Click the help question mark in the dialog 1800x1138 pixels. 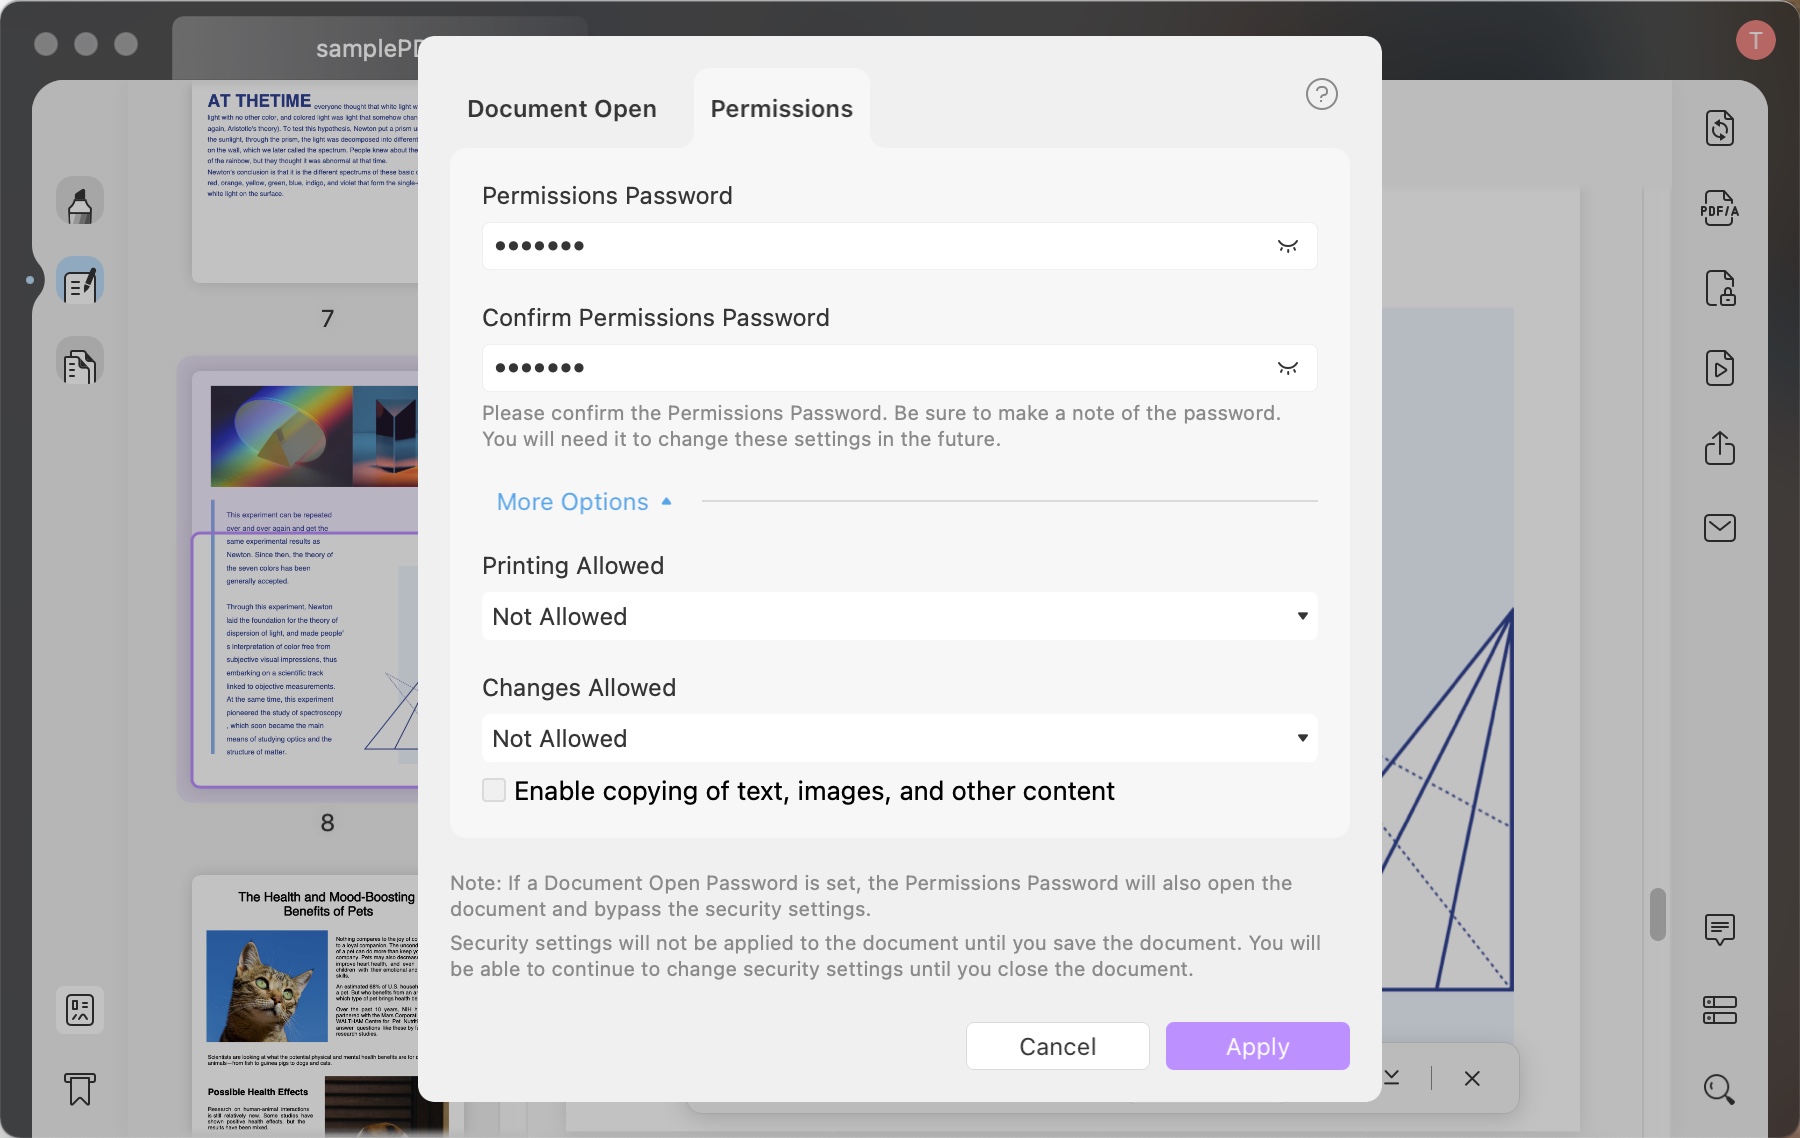pyautogui.click(x=1322, y=93)
